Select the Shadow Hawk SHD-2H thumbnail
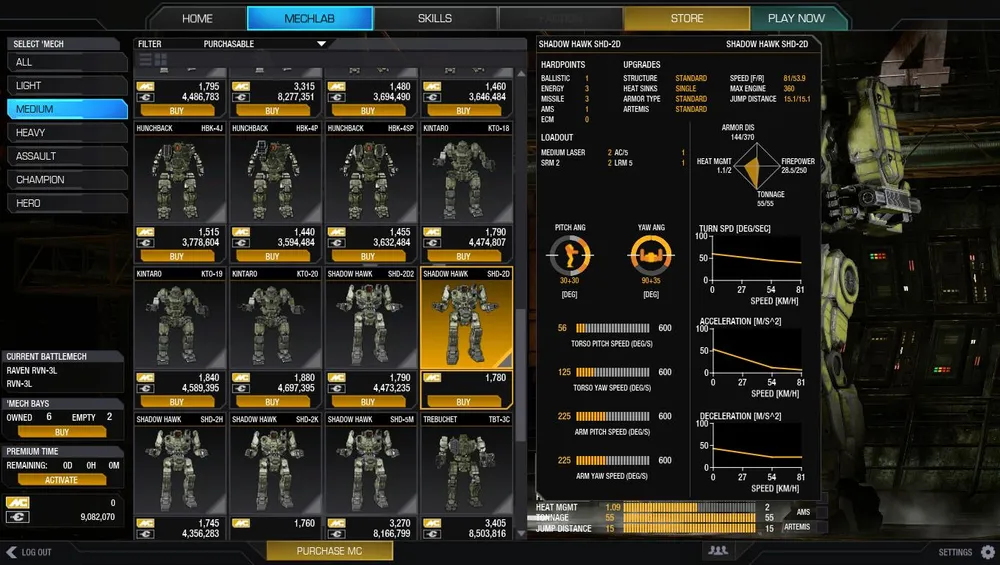The image size is (1000, 565). [x=179, y=469]
